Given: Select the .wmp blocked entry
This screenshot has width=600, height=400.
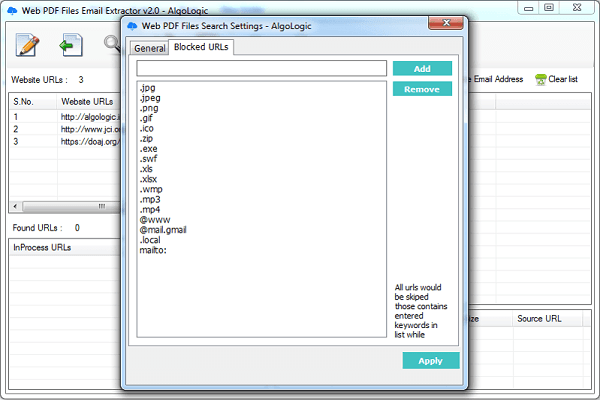Looking at the screenshot, I should pos(151,189).
